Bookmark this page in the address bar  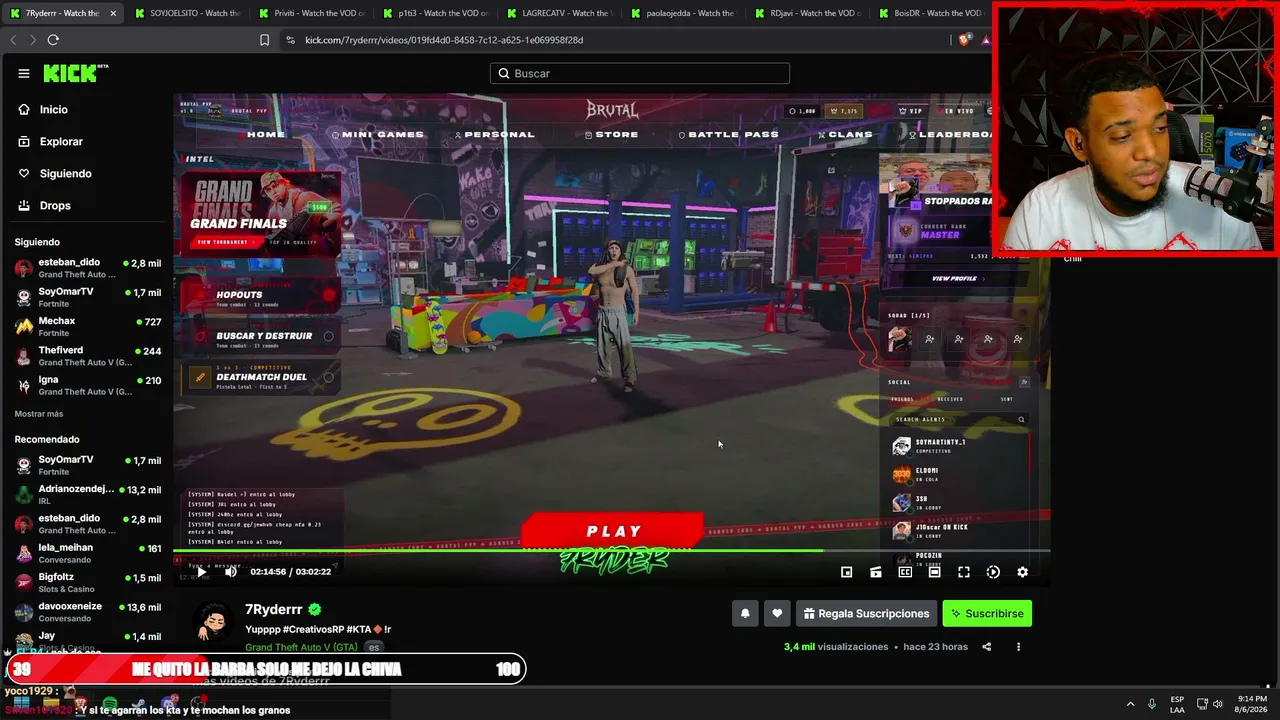[x=264, y=40]
